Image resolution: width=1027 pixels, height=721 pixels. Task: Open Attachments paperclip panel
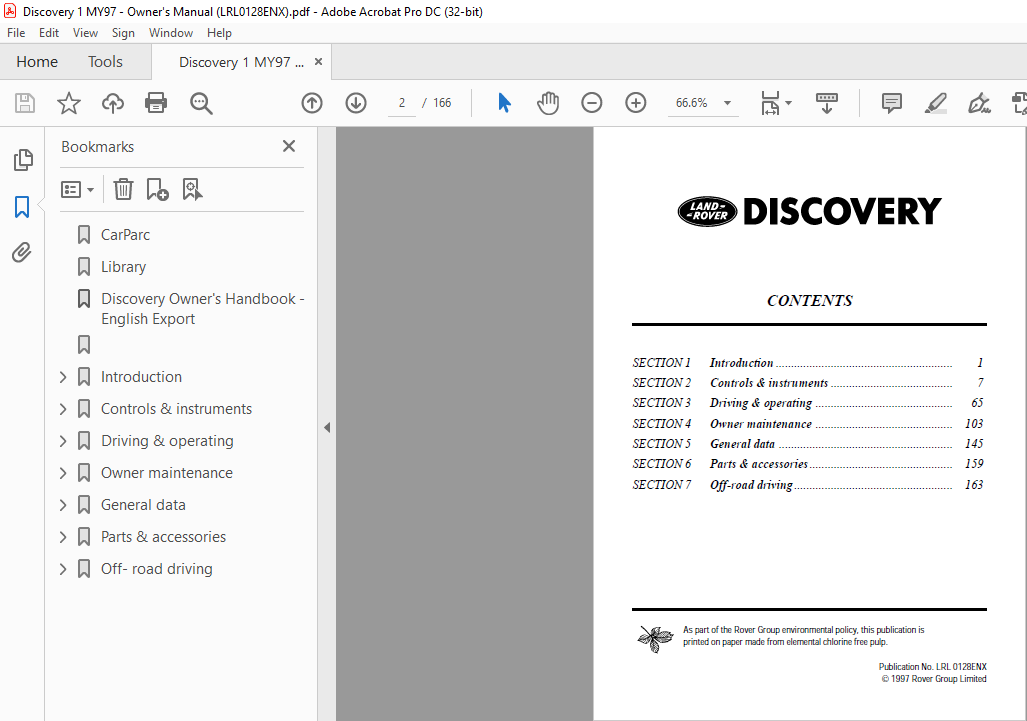[x=22, y=252]
